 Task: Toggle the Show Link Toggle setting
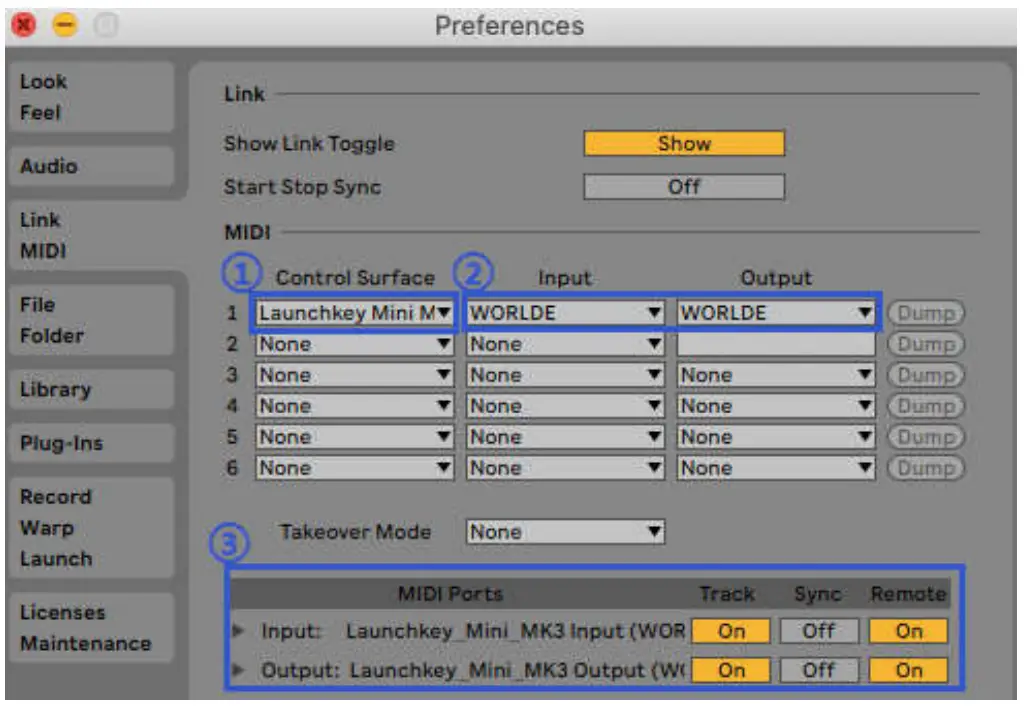684,143
